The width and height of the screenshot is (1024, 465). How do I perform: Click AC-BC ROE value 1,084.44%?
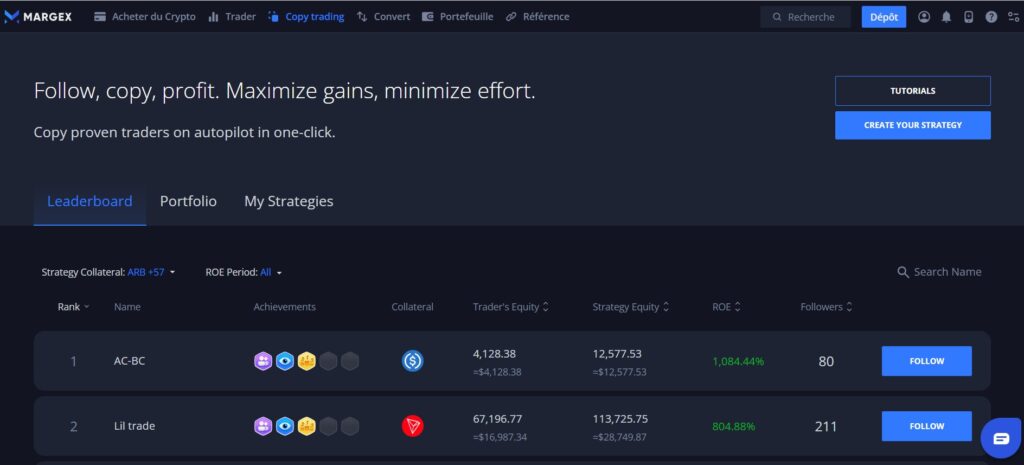click(738, 361)
